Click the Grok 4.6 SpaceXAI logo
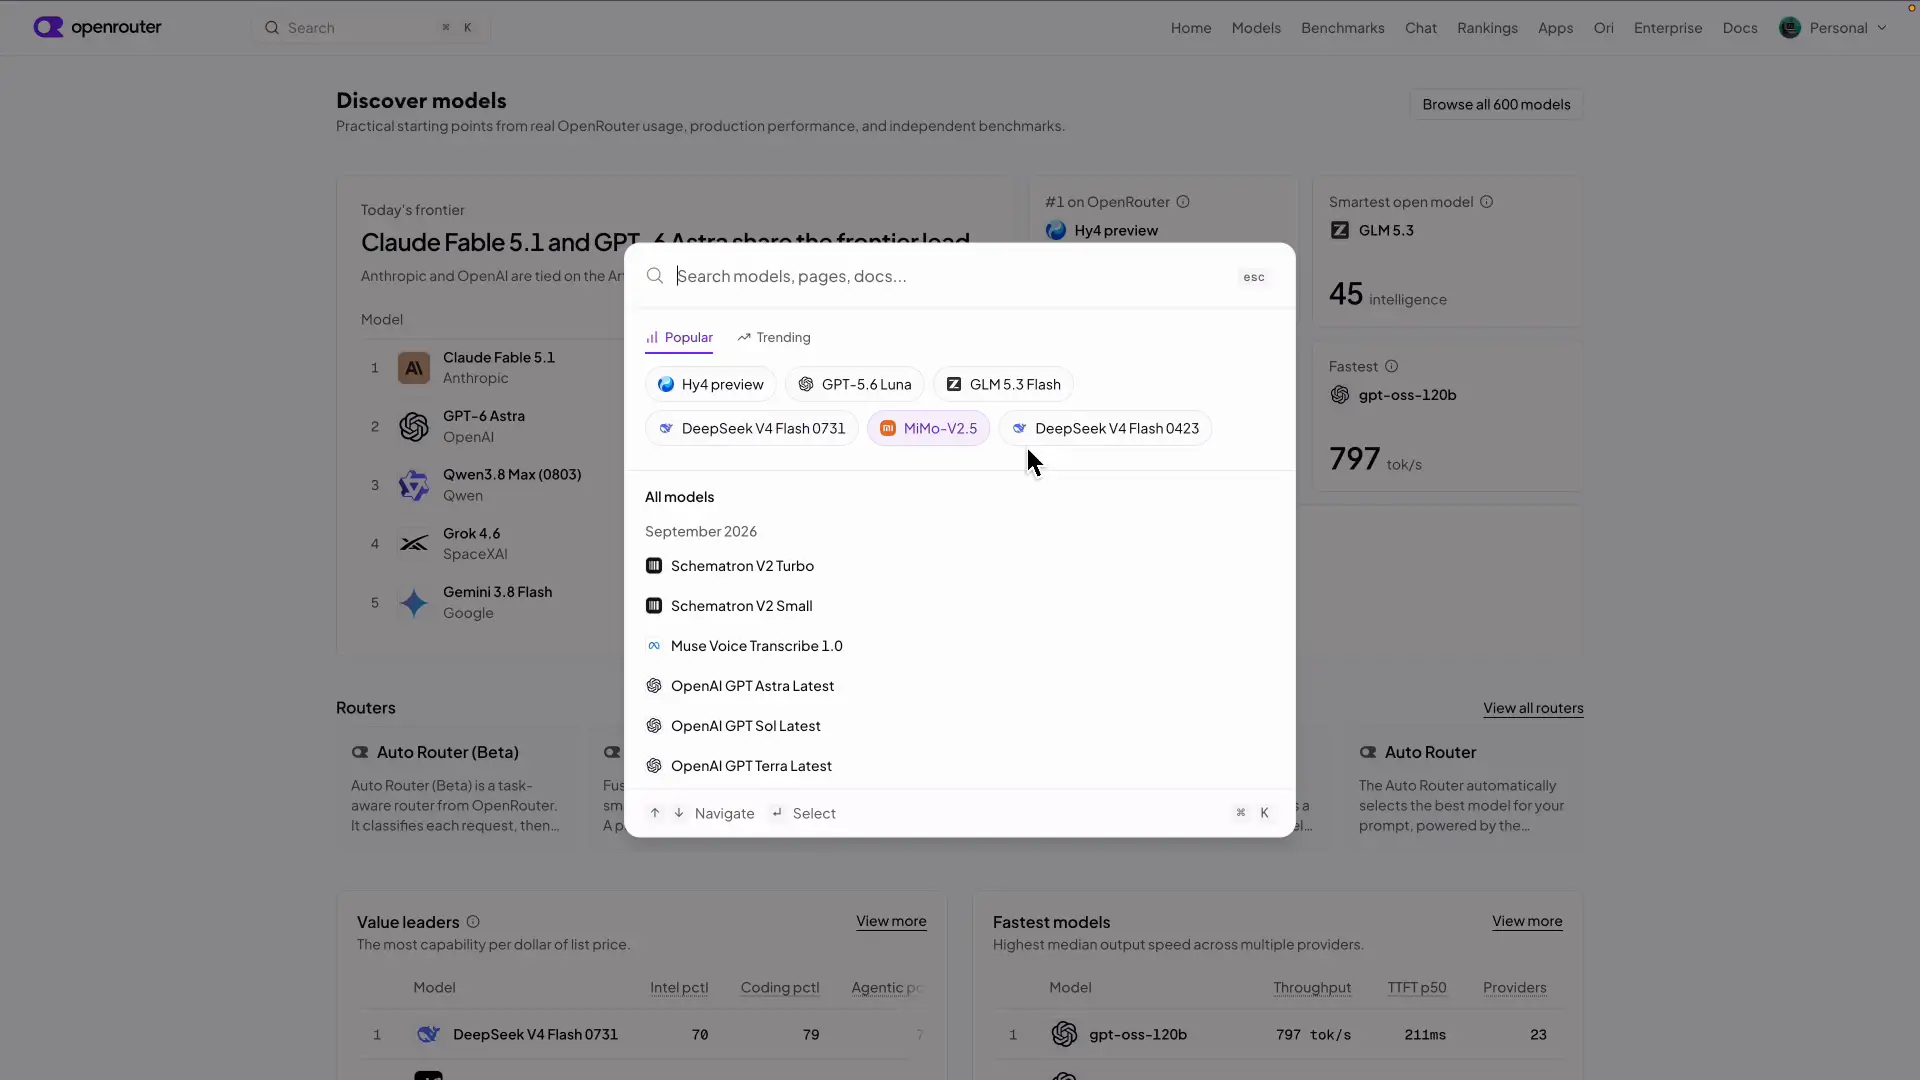Image resolution: width=1920 pixels, height=1080 pixels. (414, 544)
